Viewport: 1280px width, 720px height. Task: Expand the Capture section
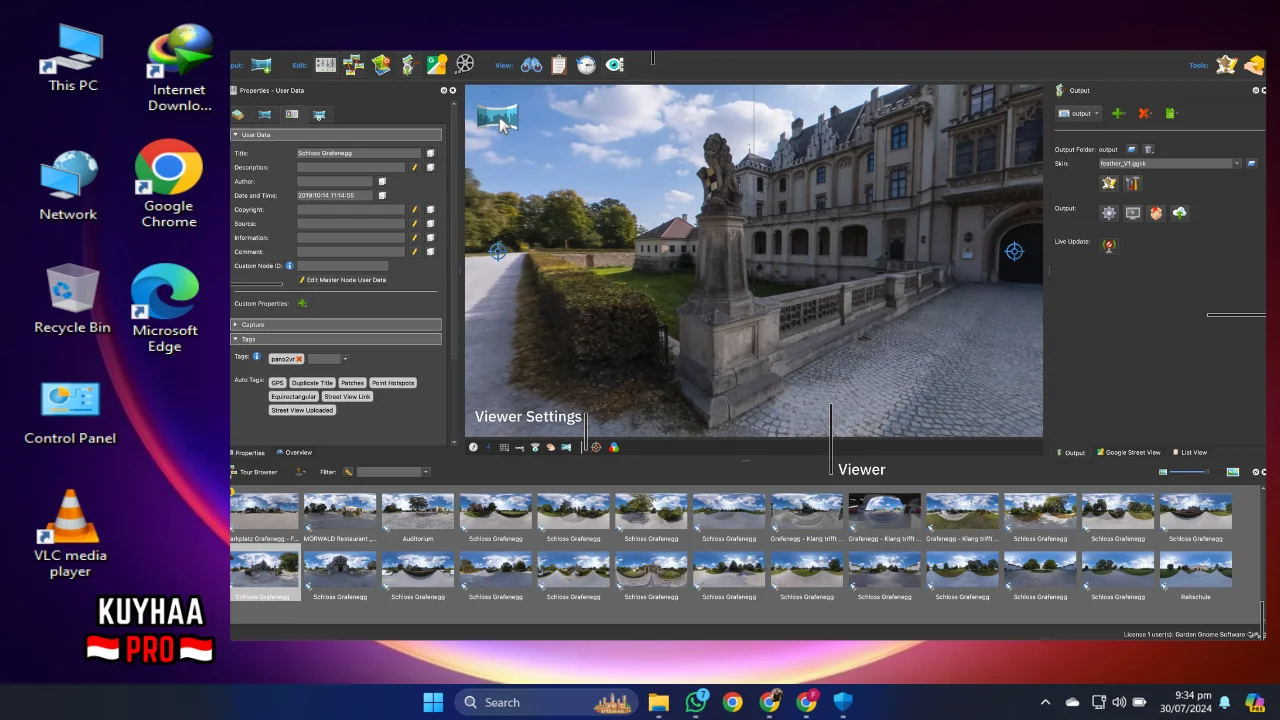(x=336, y=325)
